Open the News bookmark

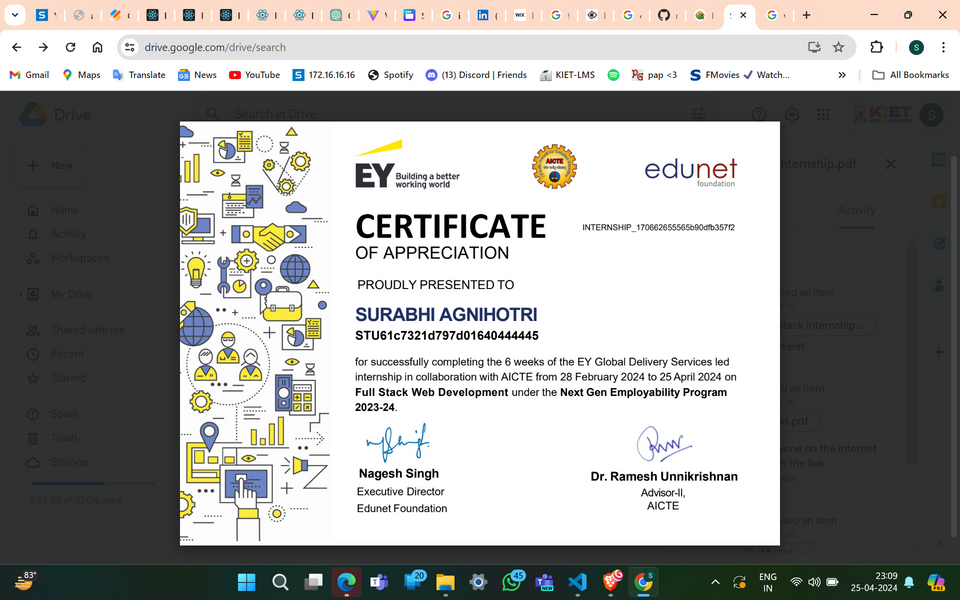[x=197, y=75]
